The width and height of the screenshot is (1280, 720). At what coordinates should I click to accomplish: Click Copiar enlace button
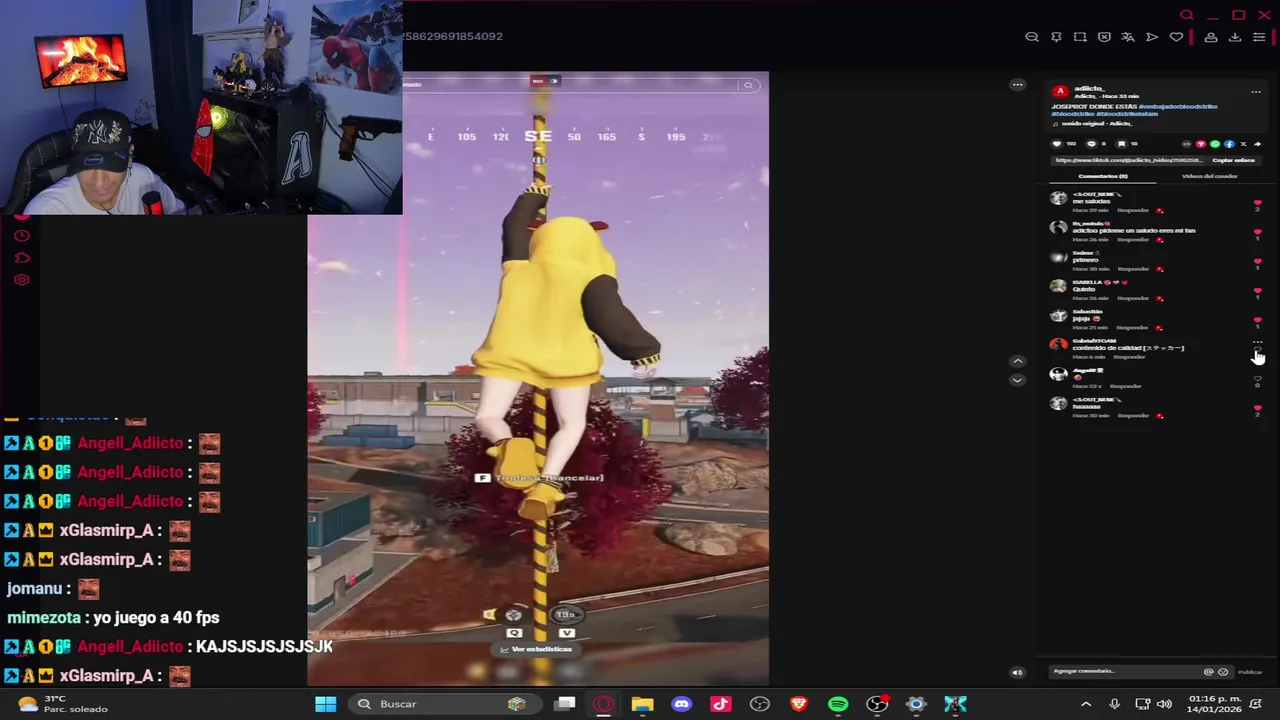click(x=1233, y=160)
